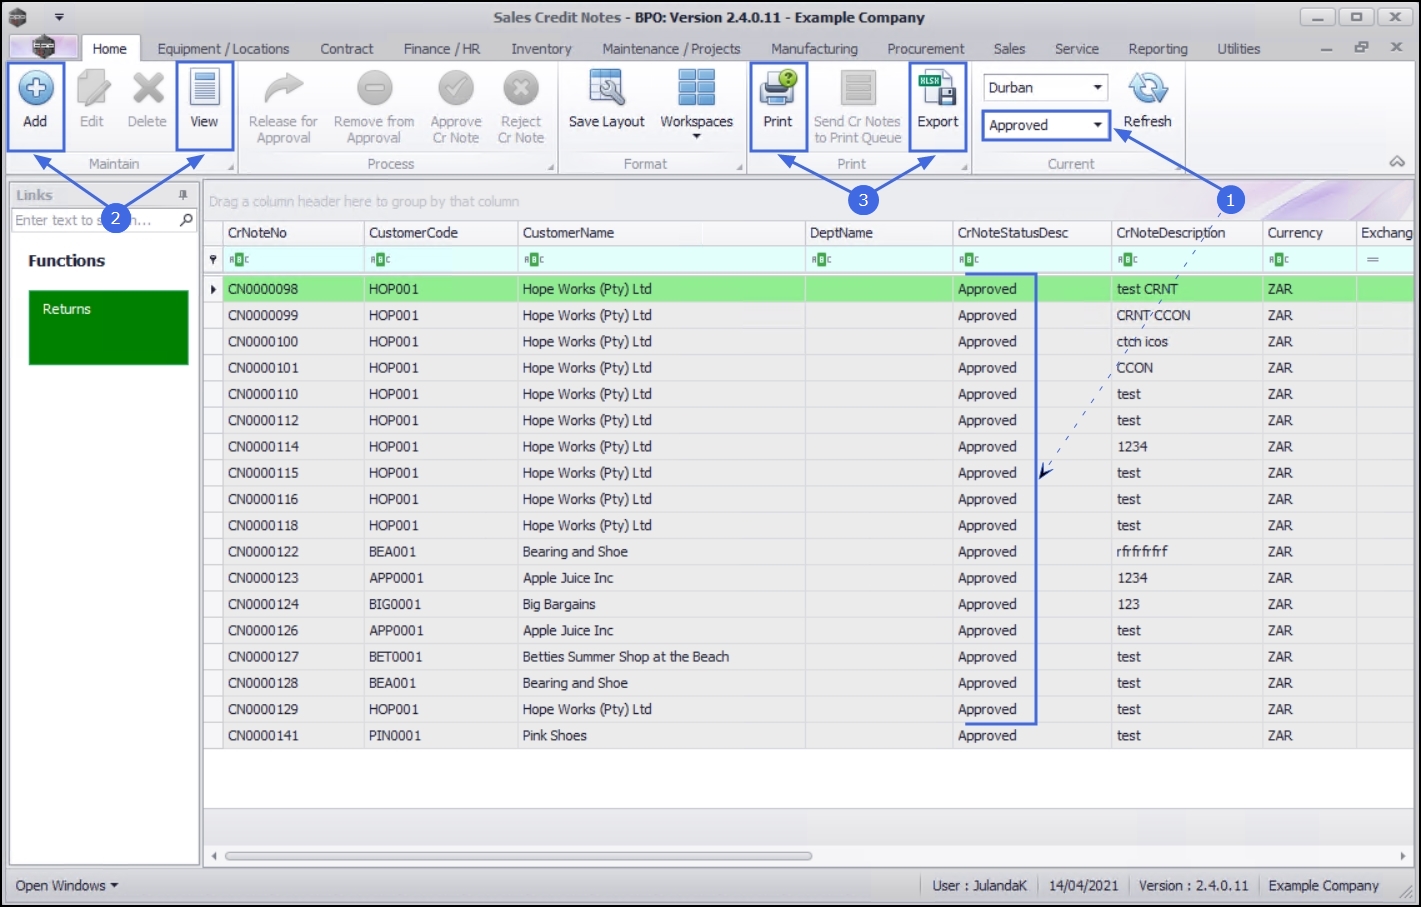This screenshot has height=907, width=1421.
Task: Open the Durban site dropdown
Action: (x=1097, y=88)
